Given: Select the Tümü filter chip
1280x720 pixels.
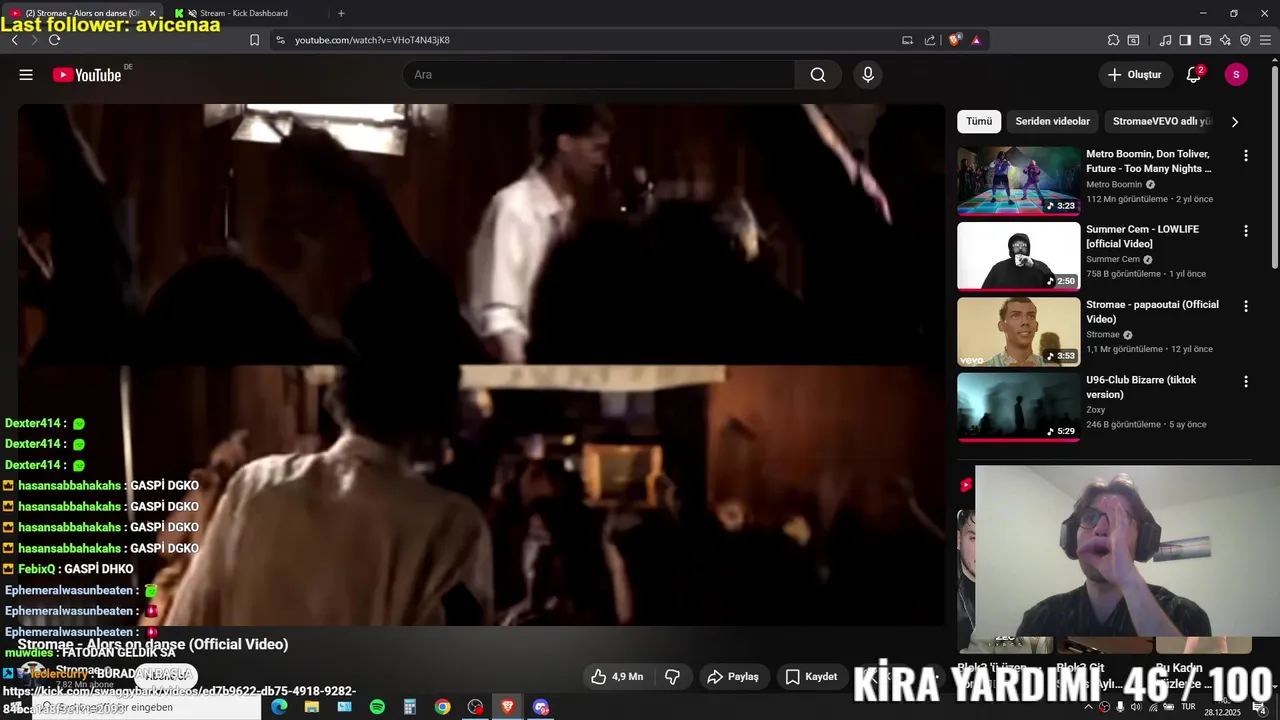Looking at the screenshot, I should 979,121.
